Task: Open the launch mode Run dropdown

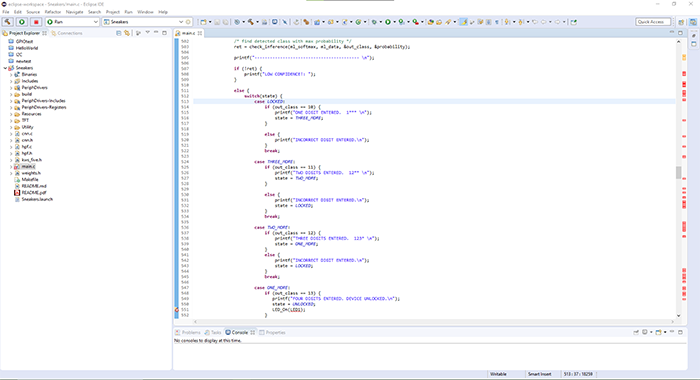Action: click(72, 22)
